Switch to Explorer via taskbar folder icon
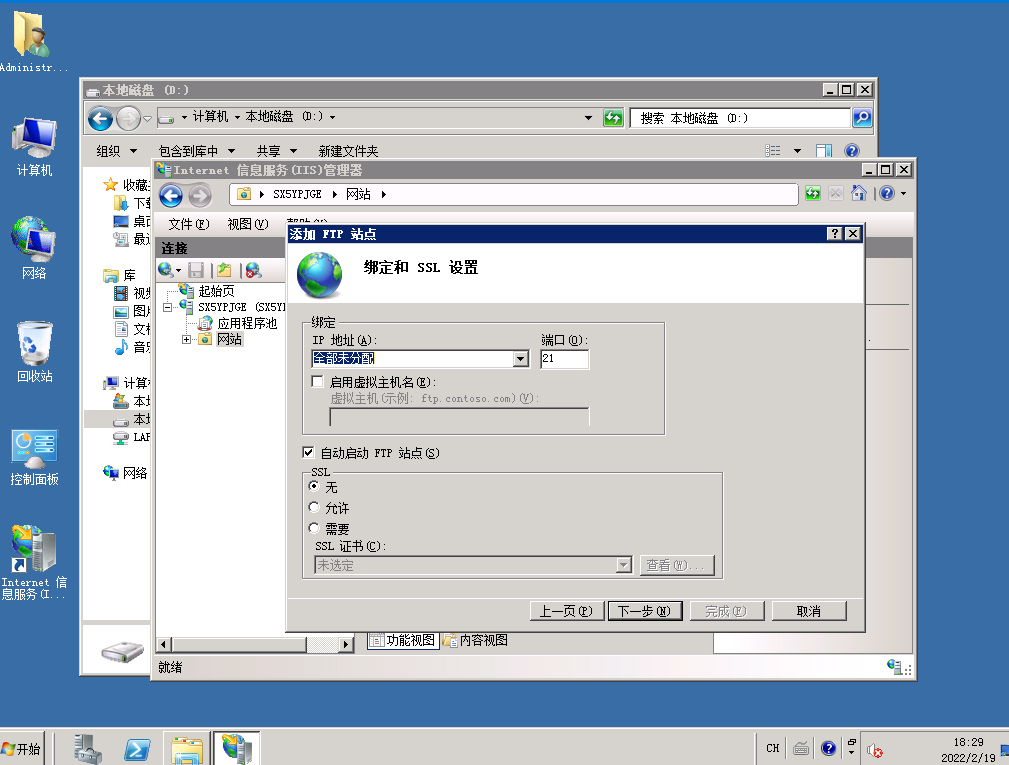The width and height of the screenshot is (1009, 765). 187,749
